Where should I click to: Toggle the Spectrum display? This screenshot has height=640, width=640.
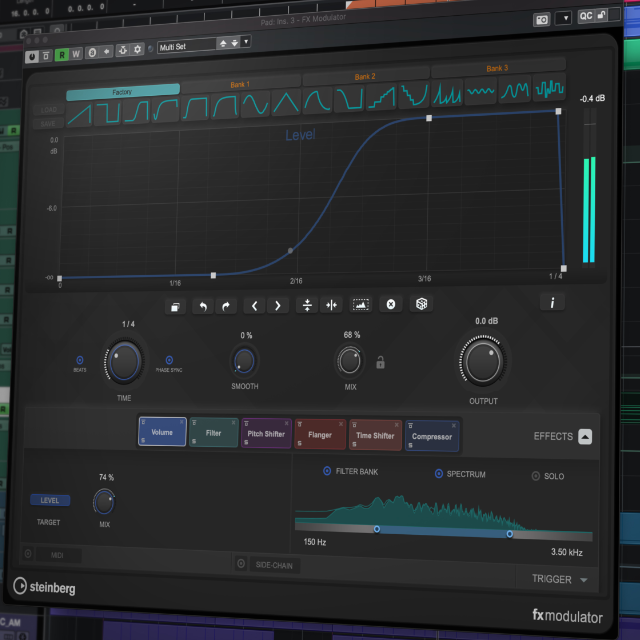pyautogui.click(x=438, y=473)
